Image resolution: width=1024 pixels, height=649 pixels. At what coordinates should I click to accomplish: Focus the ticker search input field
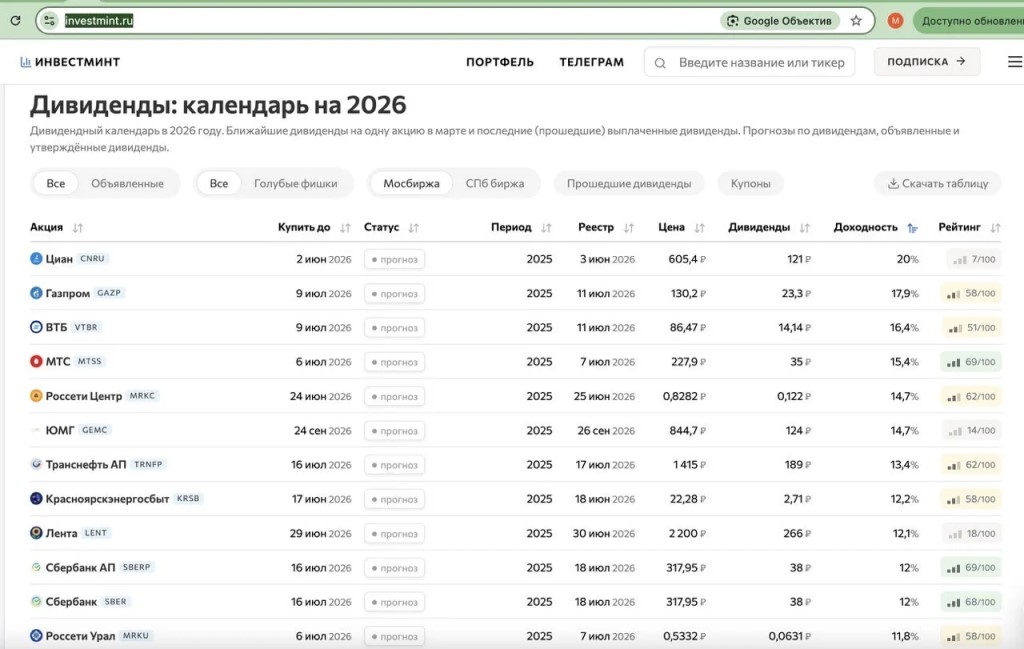[x=760, y=62]
